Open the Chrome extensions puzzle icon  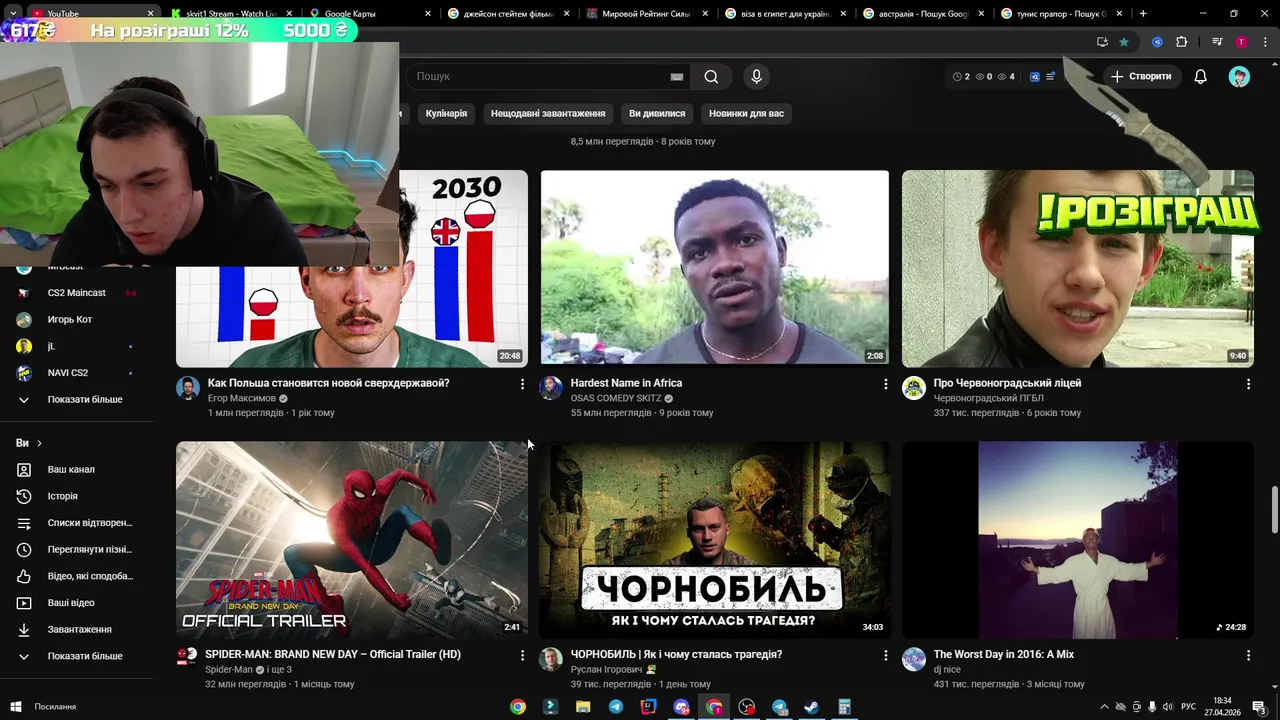click(x=1181, y=42)
